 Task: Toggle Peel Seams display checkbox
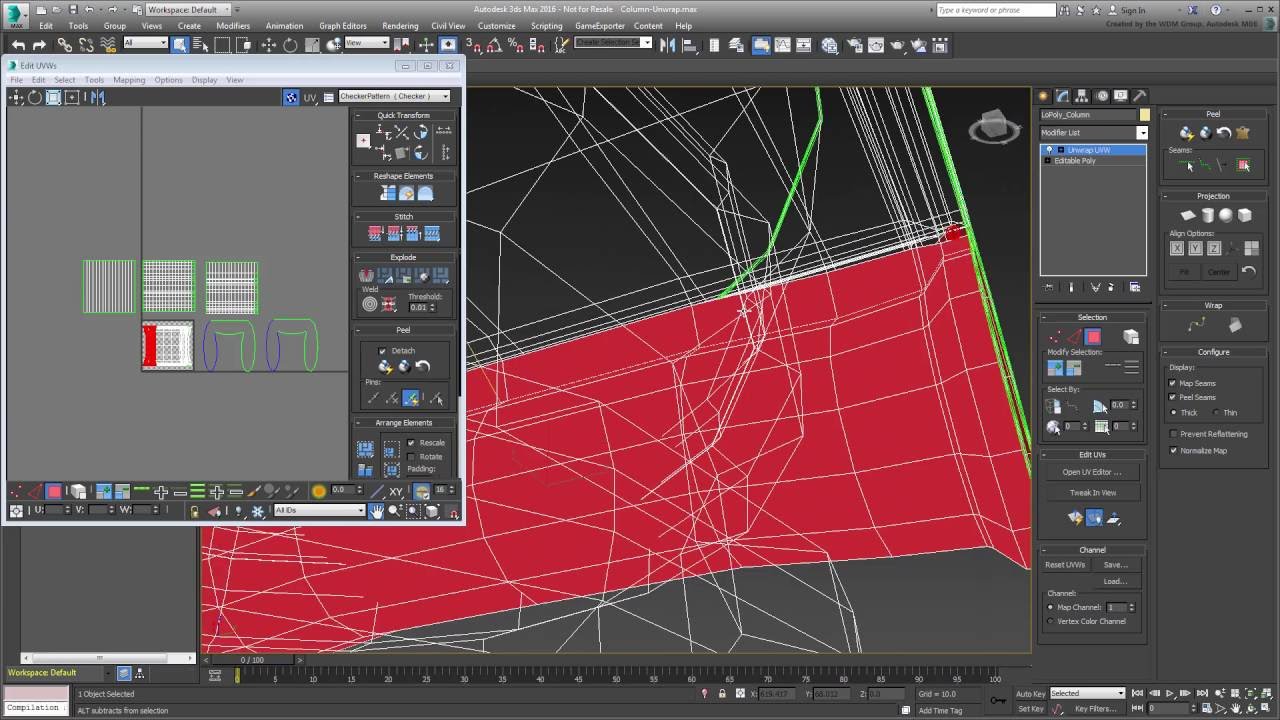1174,397
